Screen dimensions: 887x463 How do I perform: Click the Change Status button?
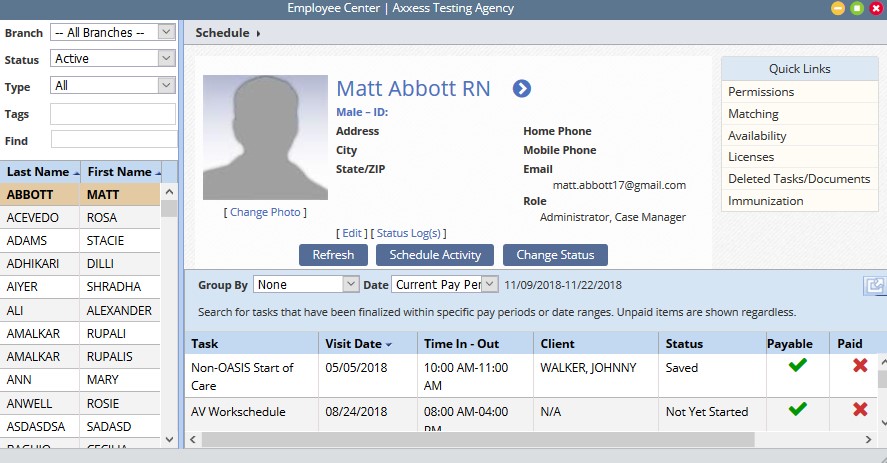[x=555, y=255]
